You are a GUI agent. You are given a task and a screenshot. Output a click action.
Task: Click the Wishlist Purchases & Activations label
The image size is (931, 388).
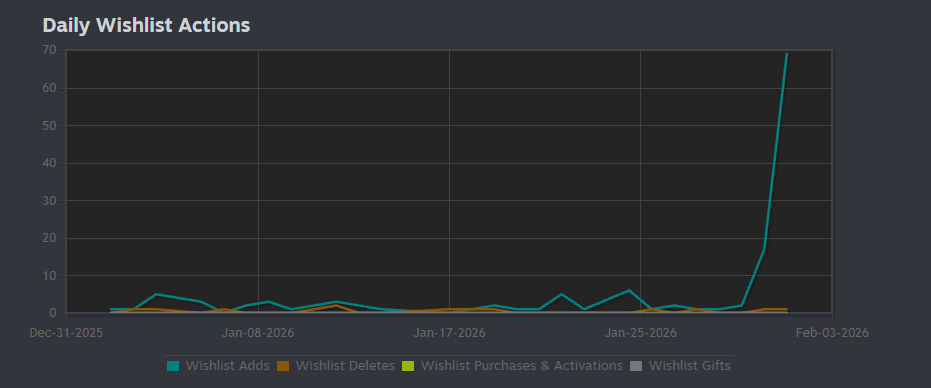[x=522, y=366]
